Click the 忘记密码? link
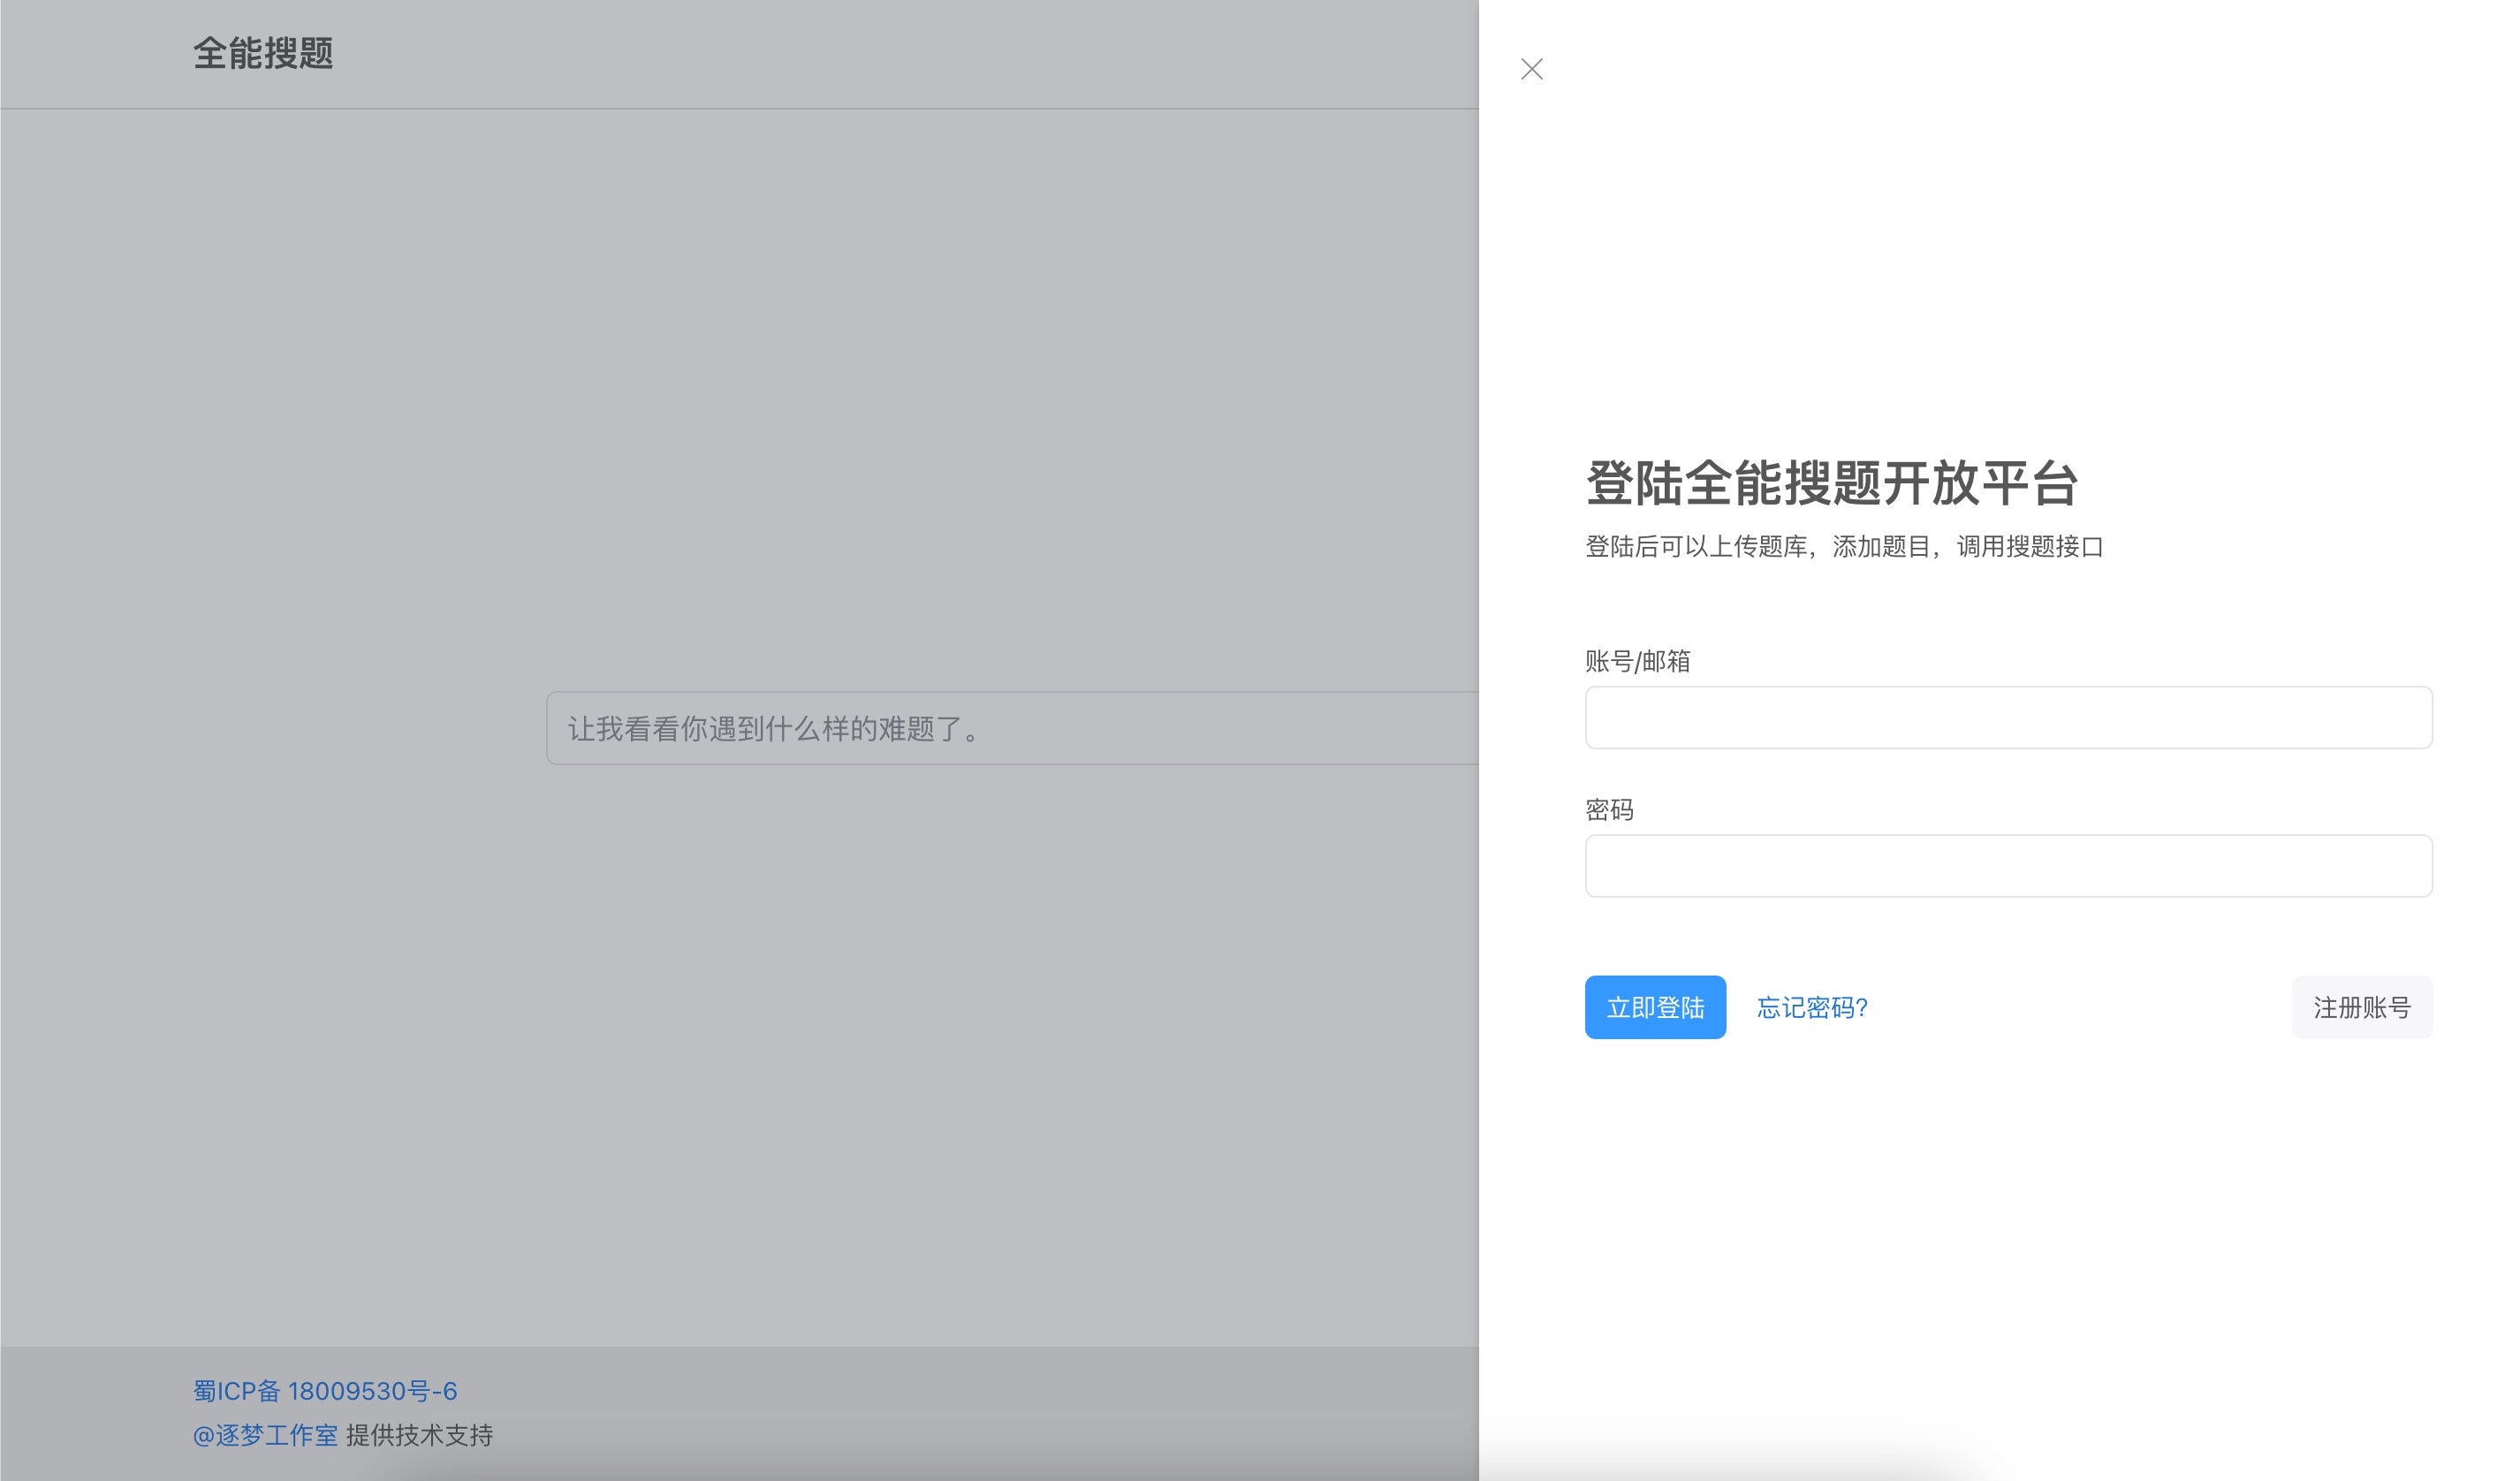 [1812, 1007]
